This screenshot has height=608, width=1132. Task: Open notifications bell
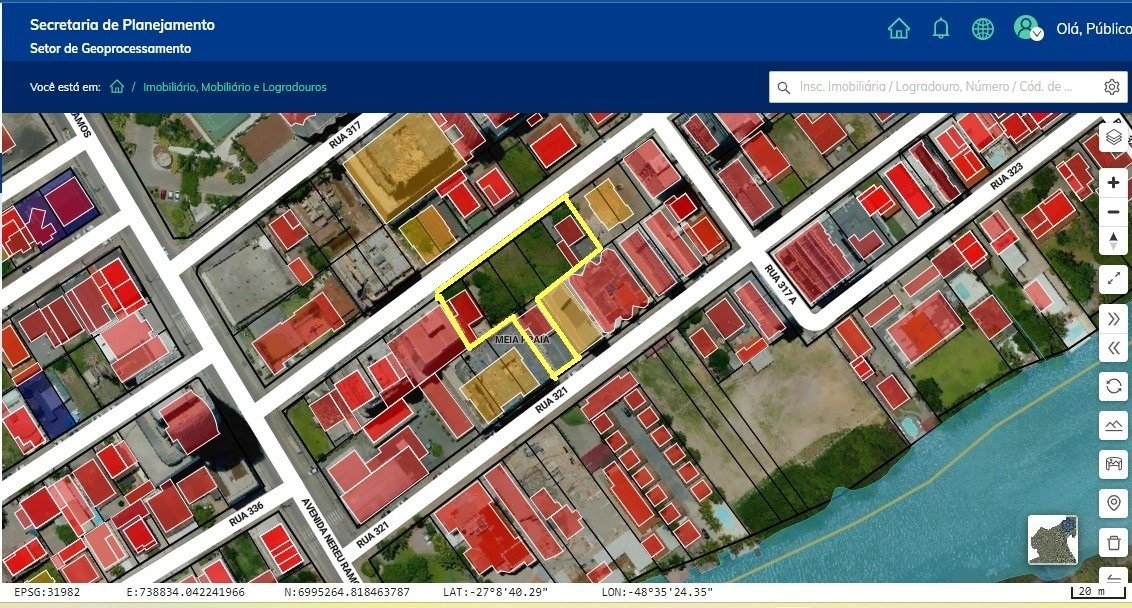click(941, 29)
